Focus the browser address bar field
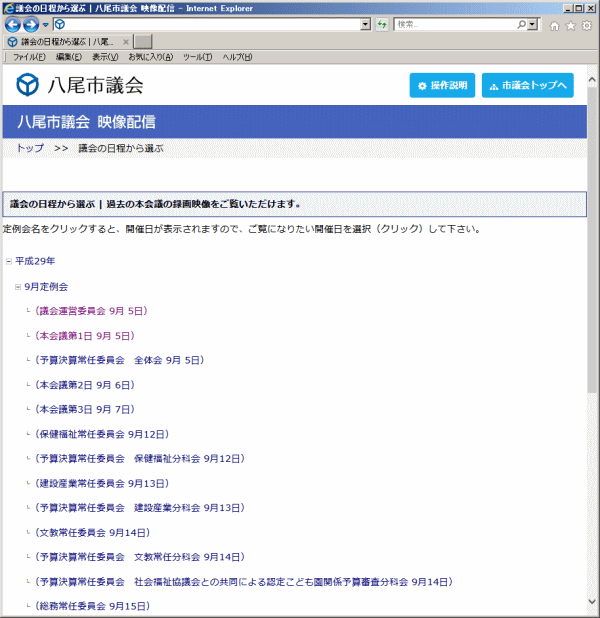Viewport: 600px width, 618px height. pos(212,24)
